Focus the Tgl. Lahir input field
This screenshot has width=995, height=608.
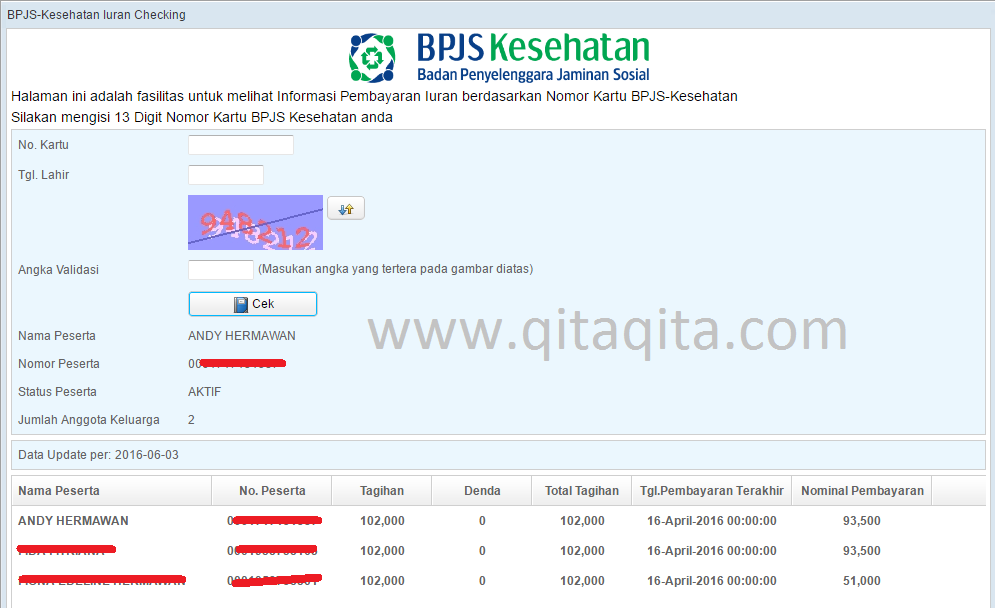point(226,175)
